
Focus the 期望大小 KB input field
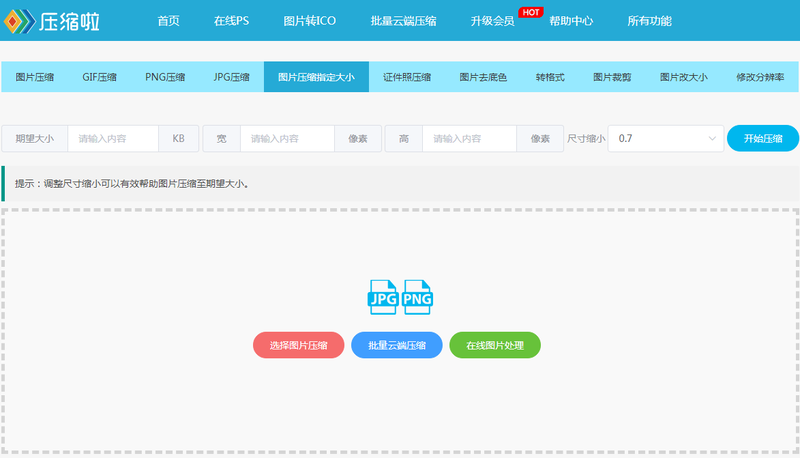[x=113, y=139]
